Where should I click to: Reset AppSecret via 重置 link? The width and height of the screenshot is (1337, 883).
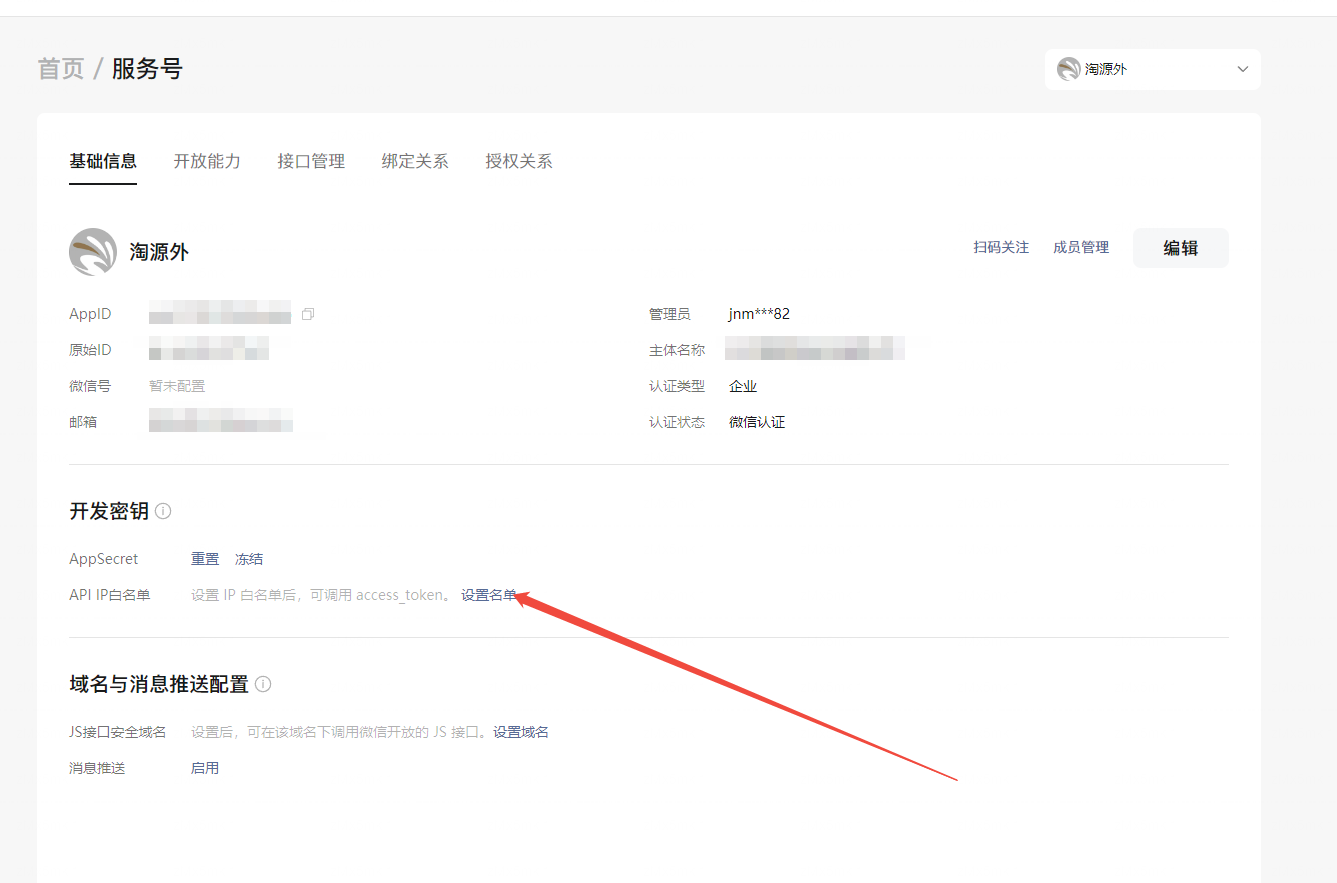point(205,559)
